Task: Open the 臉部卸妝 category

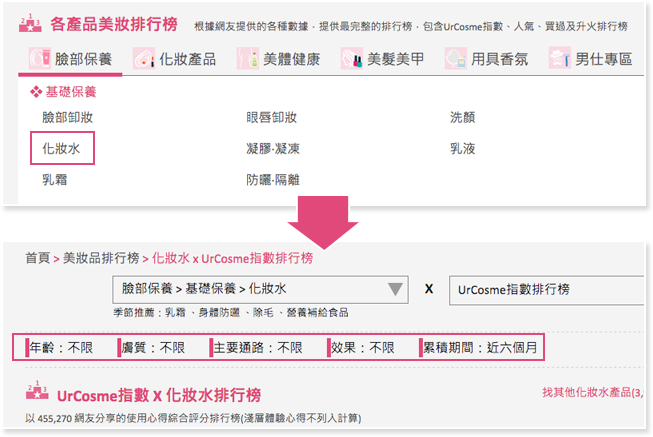Action: [x=67, y=117]
